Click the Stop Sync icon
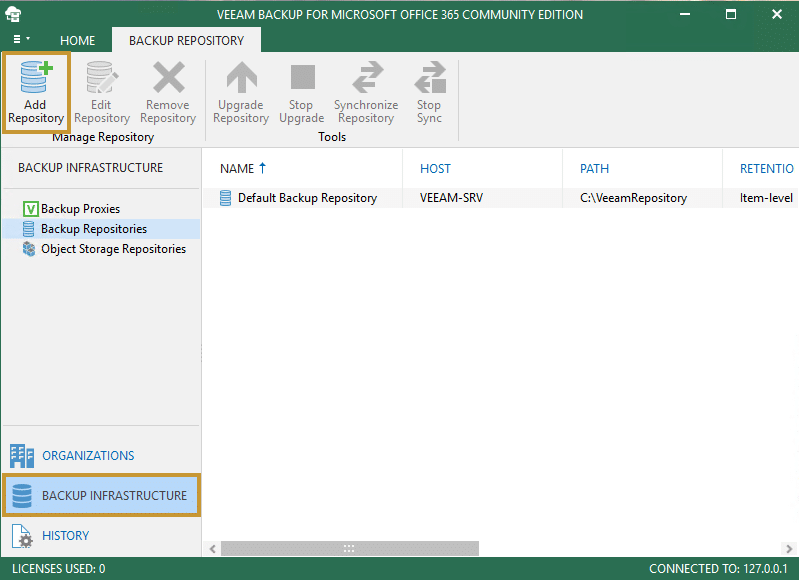This screenshot has height=580, width=799. [429, 78]
